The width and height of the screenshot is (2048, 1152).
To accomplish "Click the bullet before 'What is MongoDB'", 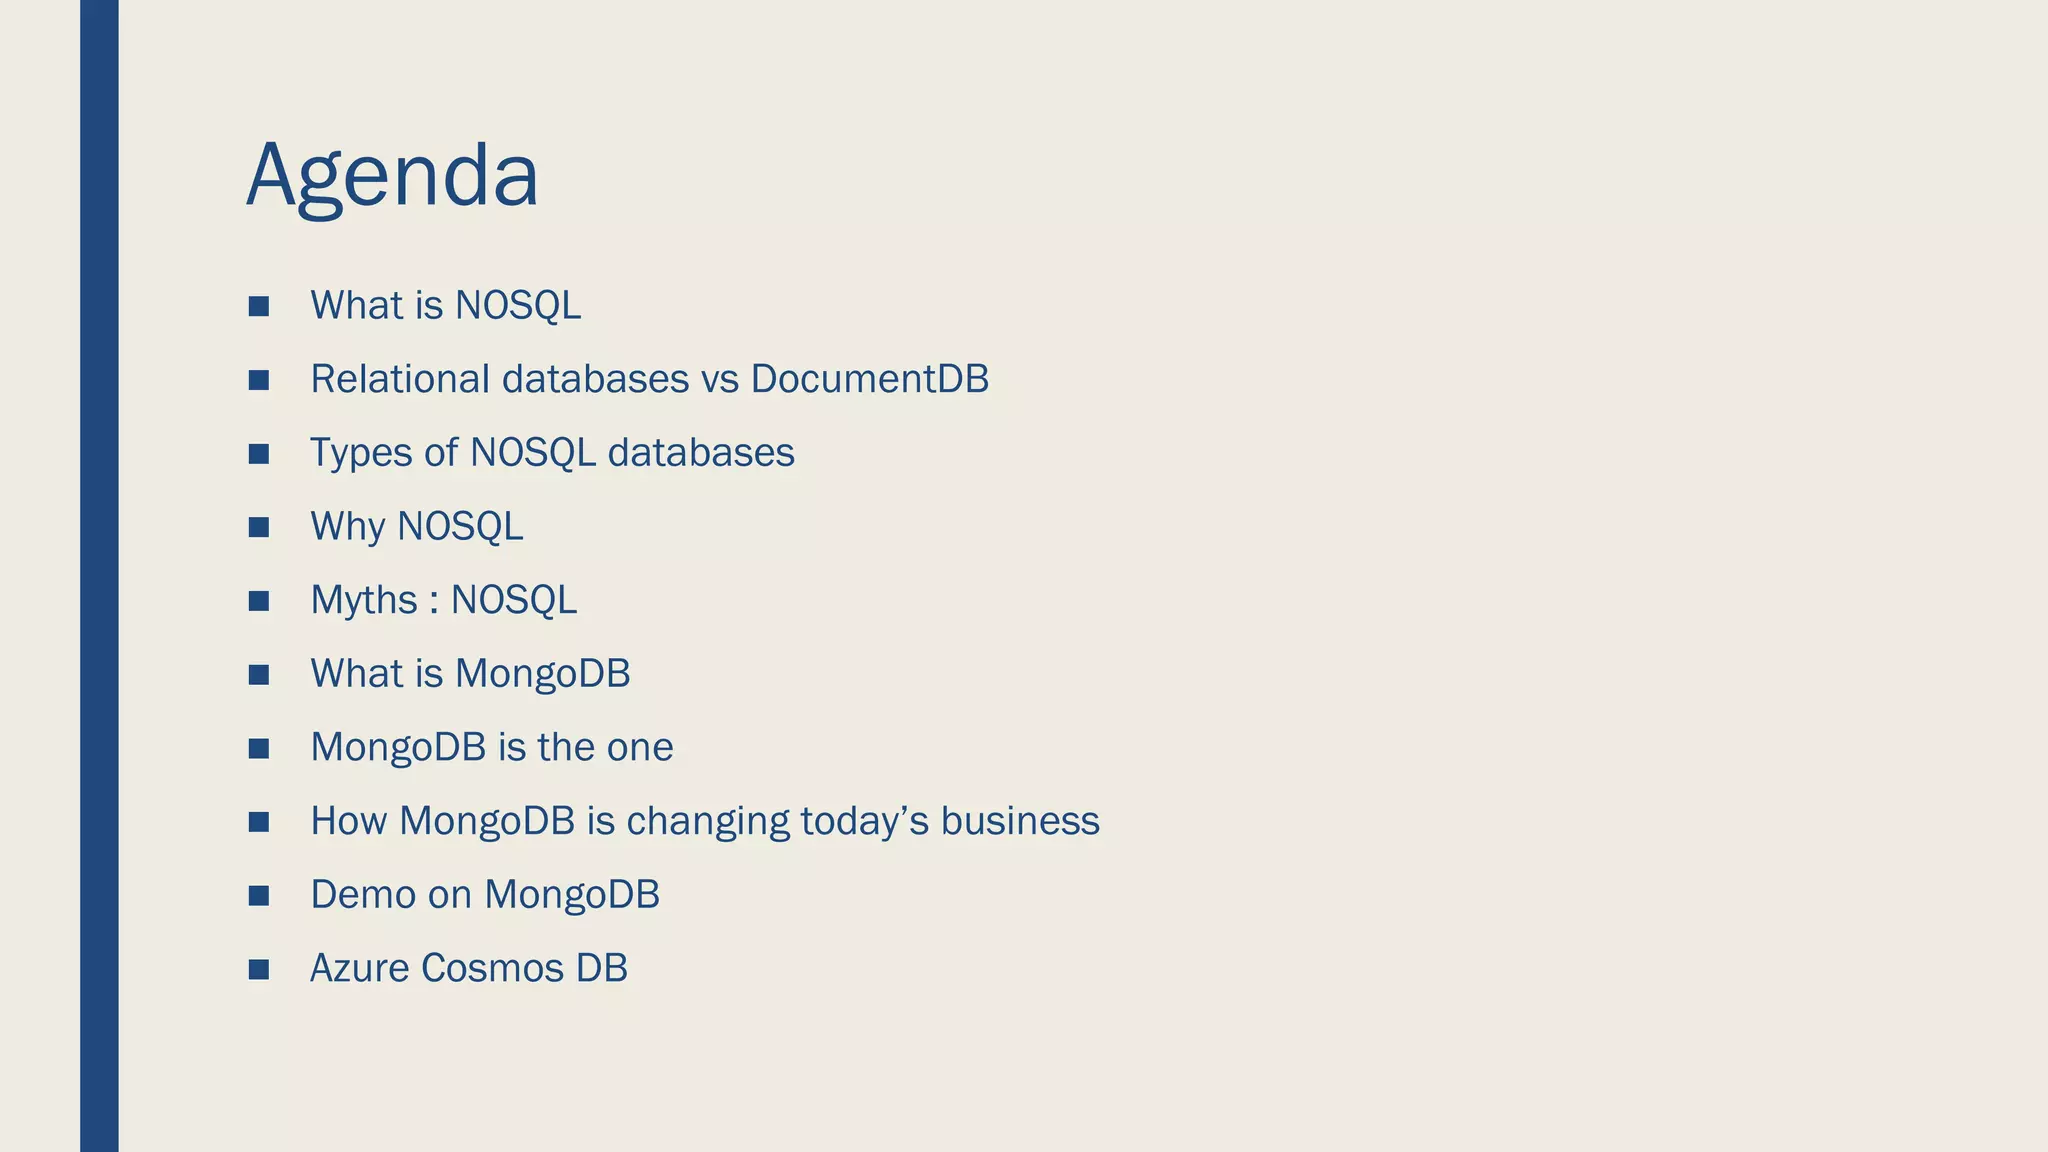I will point(258,675).
